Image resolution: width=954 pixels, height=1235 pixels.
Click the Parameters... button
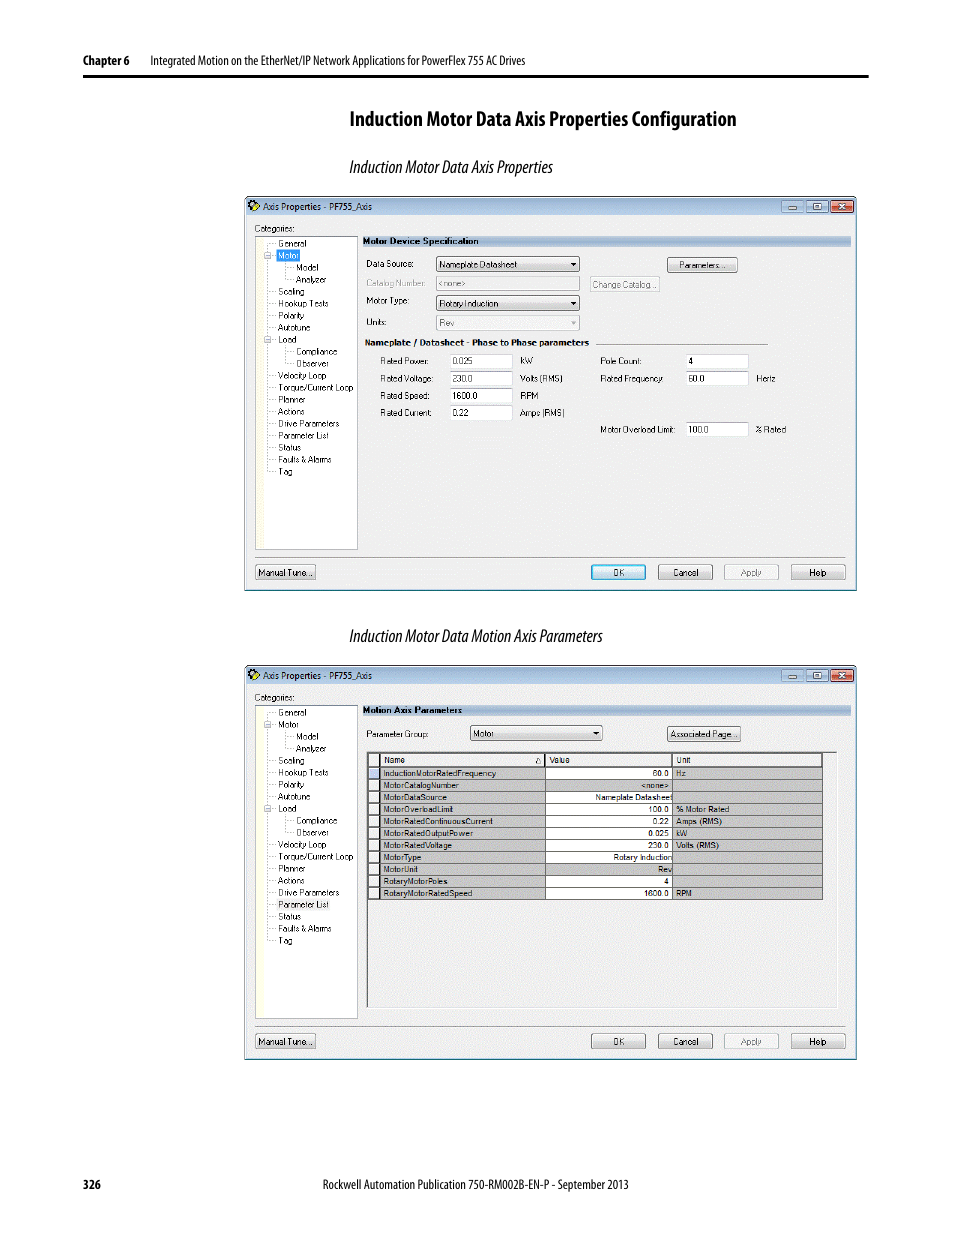(x=702, y=265)
